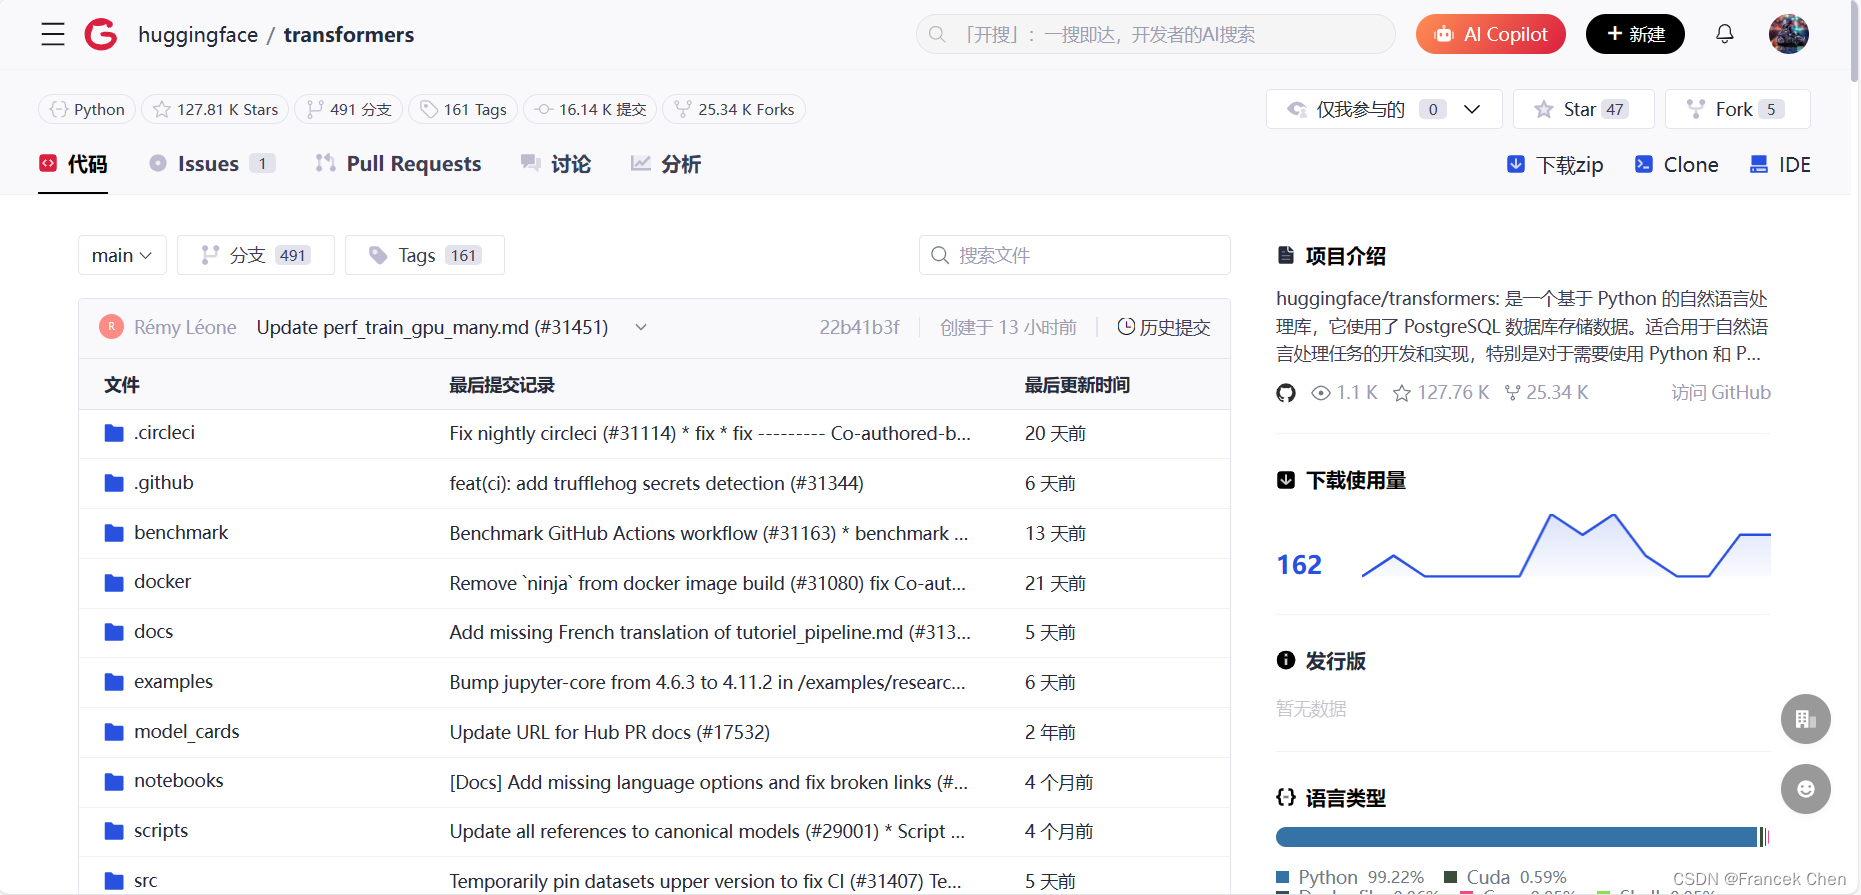Click the folder icon beside examples
1861x895 pixels.
coord(114,682)
